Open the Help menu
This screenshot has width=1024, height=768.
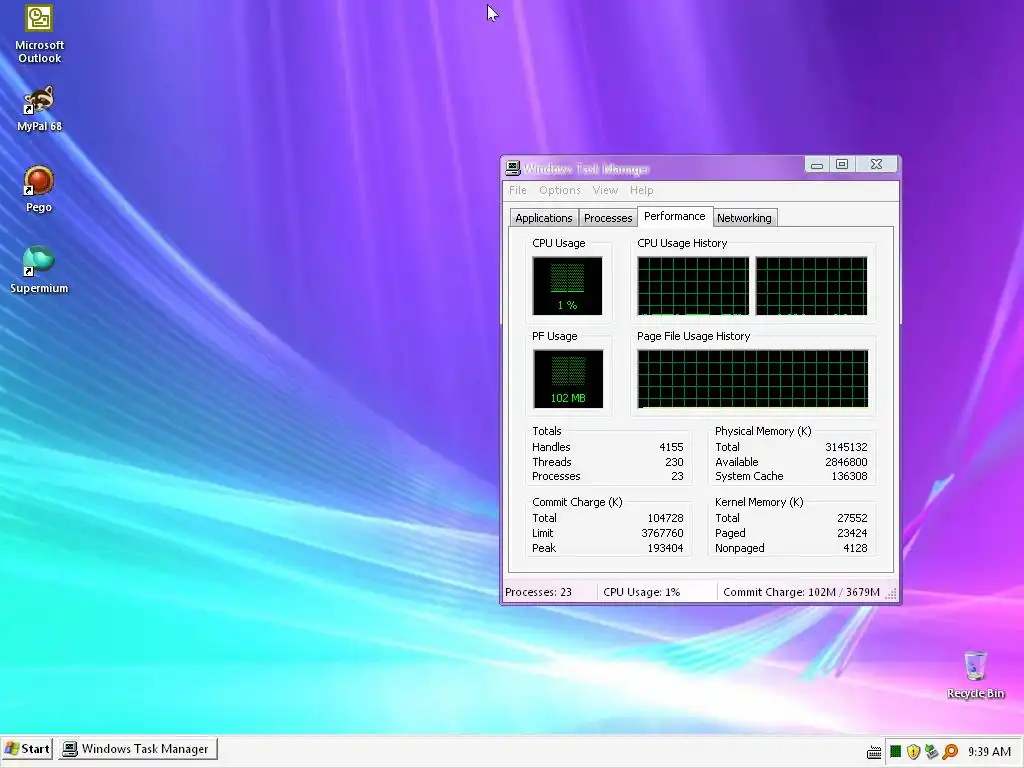pos(641,190)
